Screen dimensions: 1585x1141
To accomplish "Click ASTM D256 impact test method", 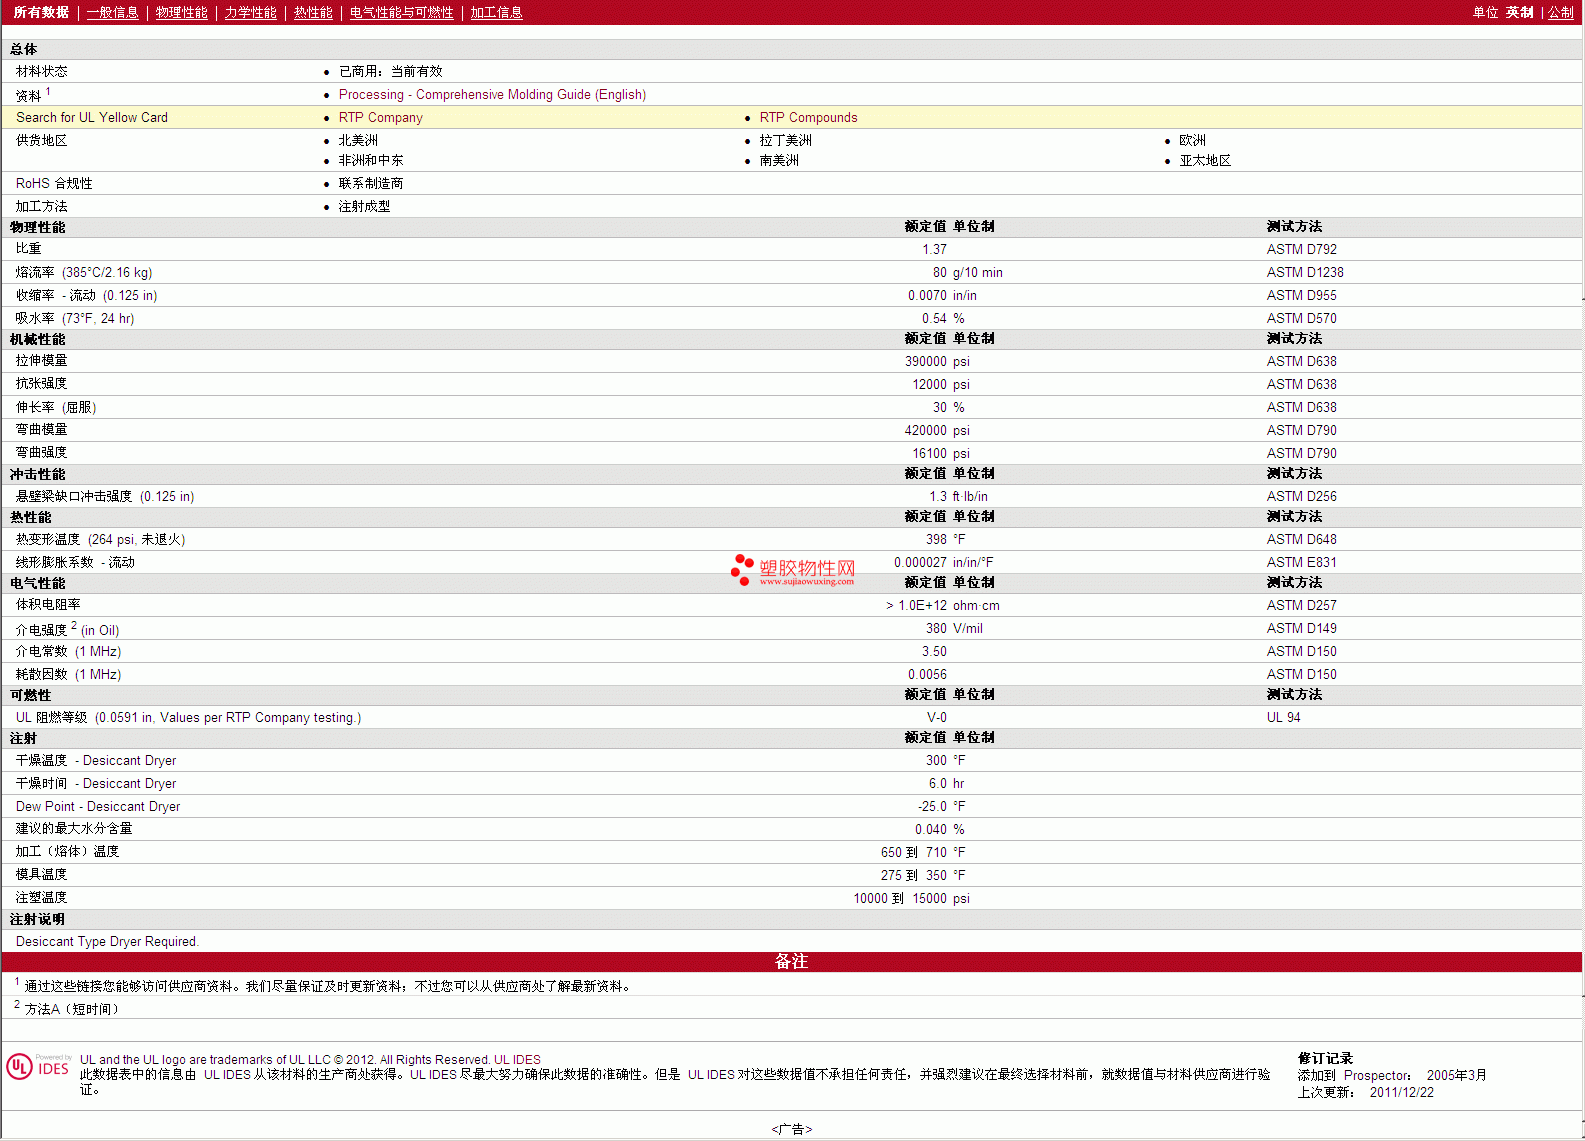I will tap(1301, 497).
